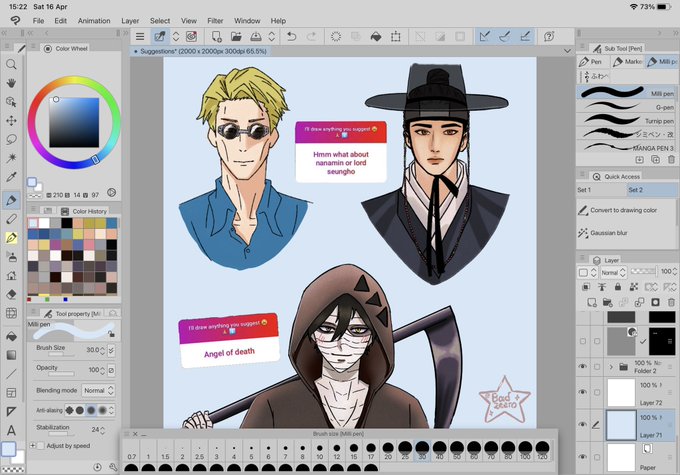The image size is (680, 475).
Task: Adjust tool Opacity value stepper arrows
Action: [102, 370]
